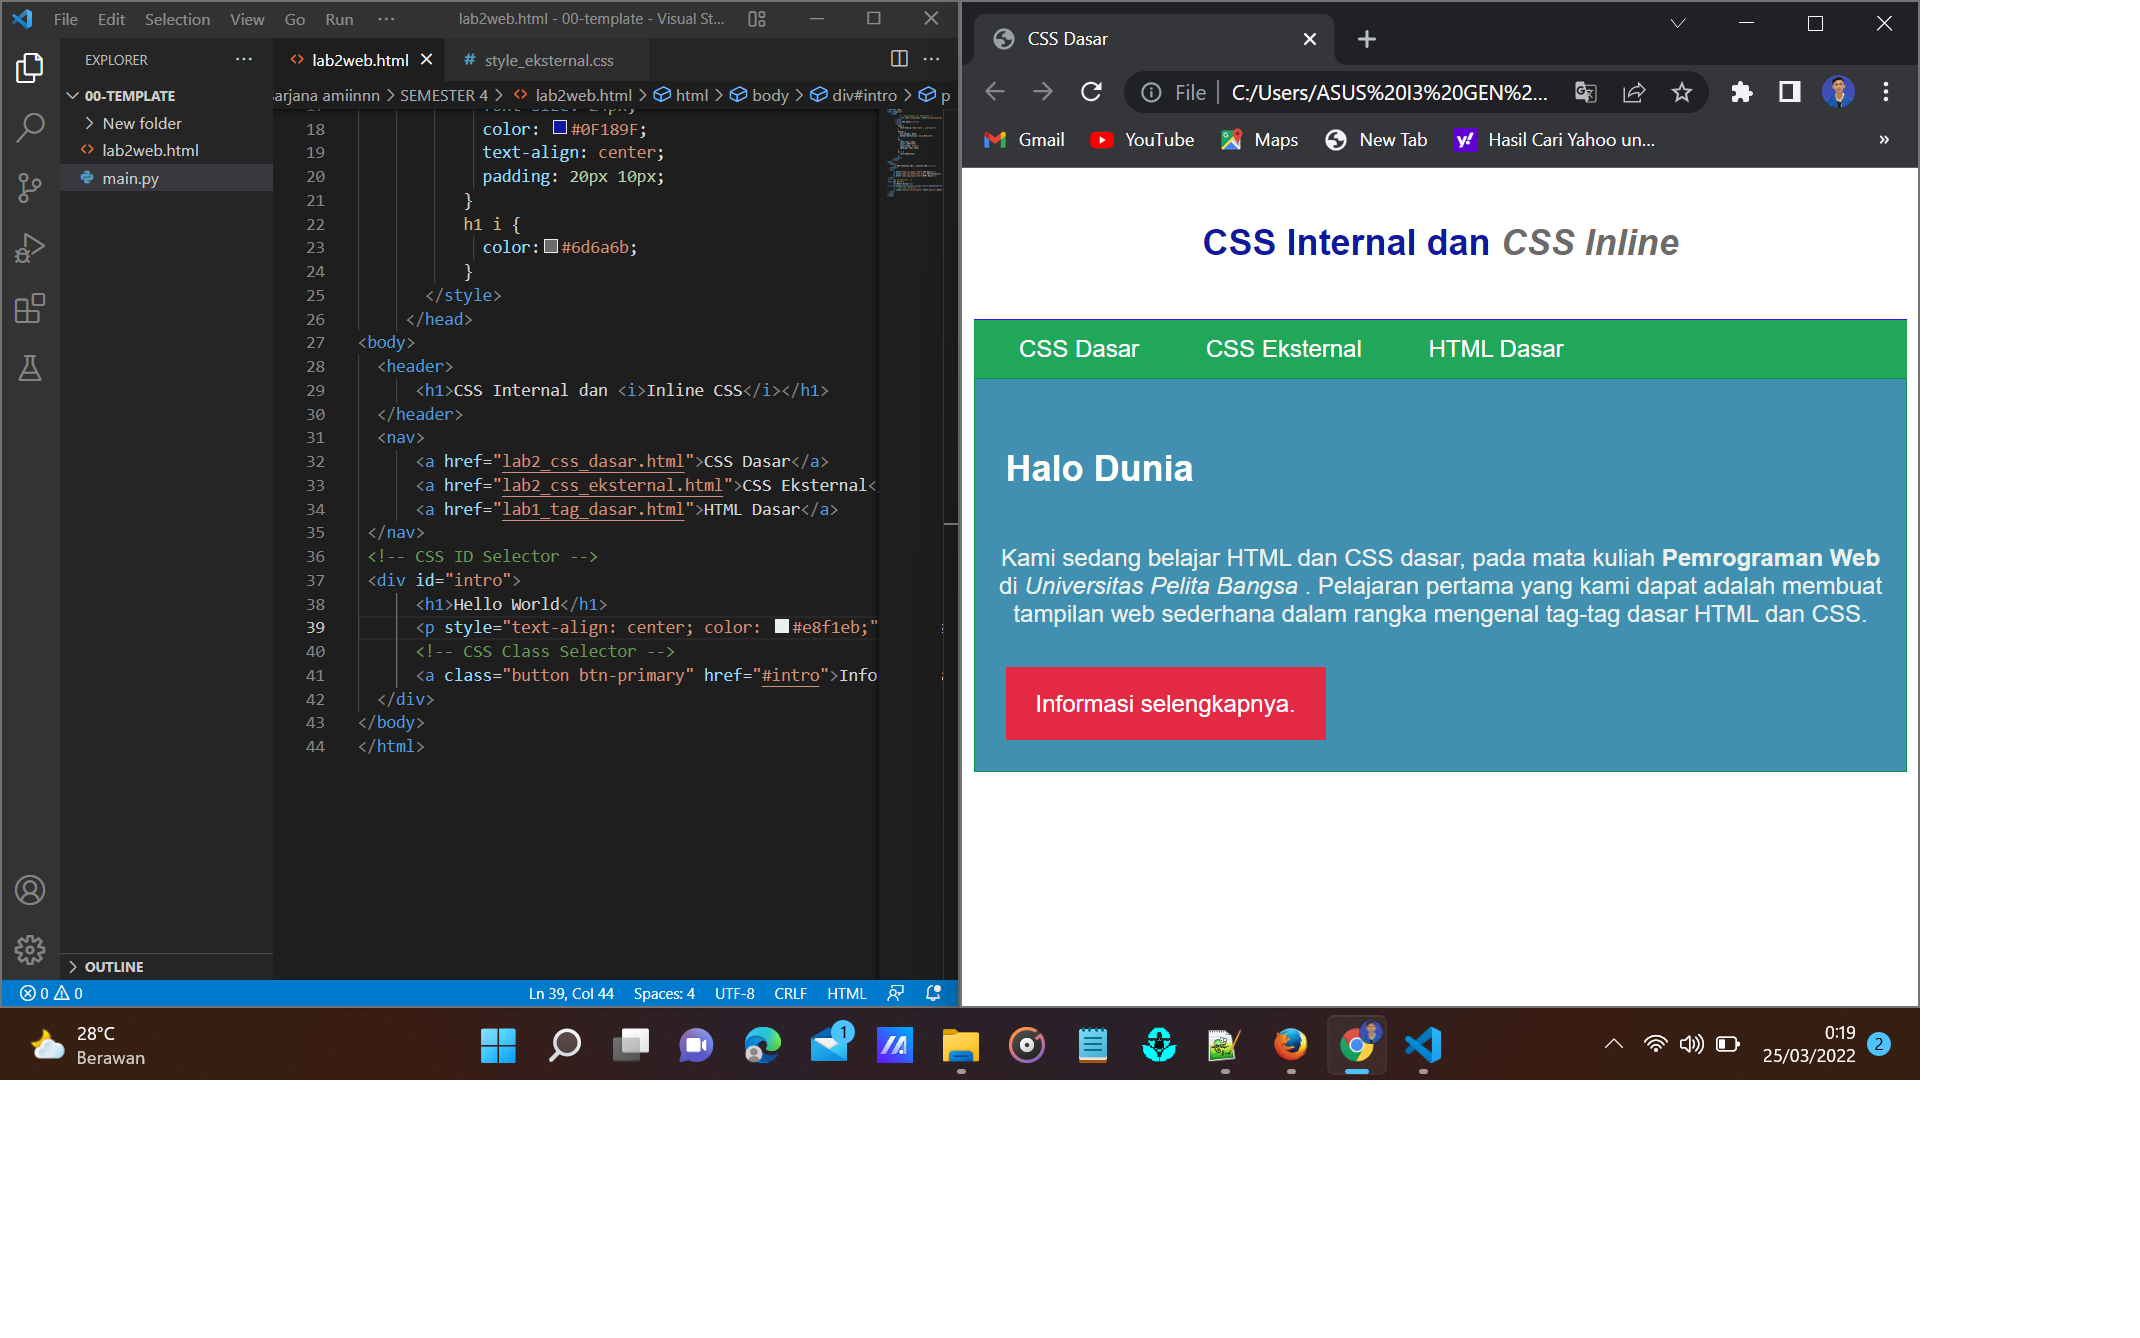Bookmark this page with the star icon

pos(1682,92)
